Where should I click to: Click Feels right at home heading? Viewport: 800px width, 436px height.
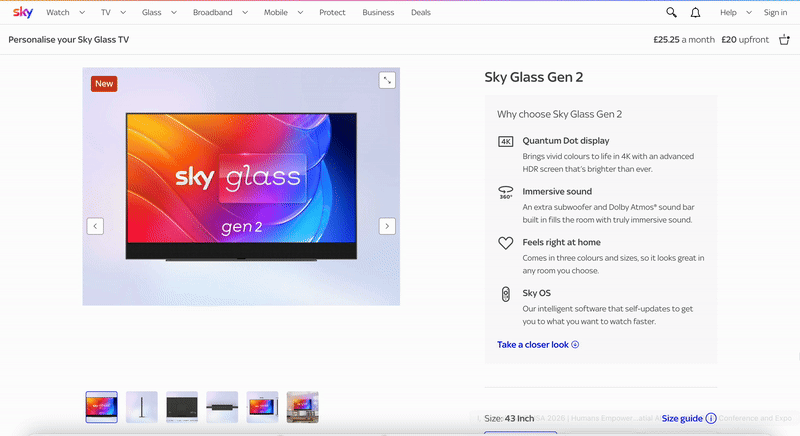pos(561,242)
